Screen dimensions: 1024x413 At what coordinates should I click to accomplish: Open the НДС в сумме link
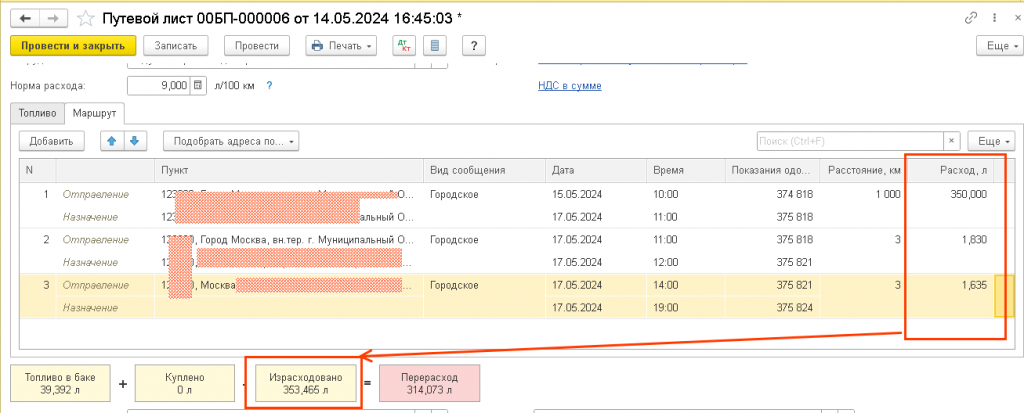(x=569, y=86)
